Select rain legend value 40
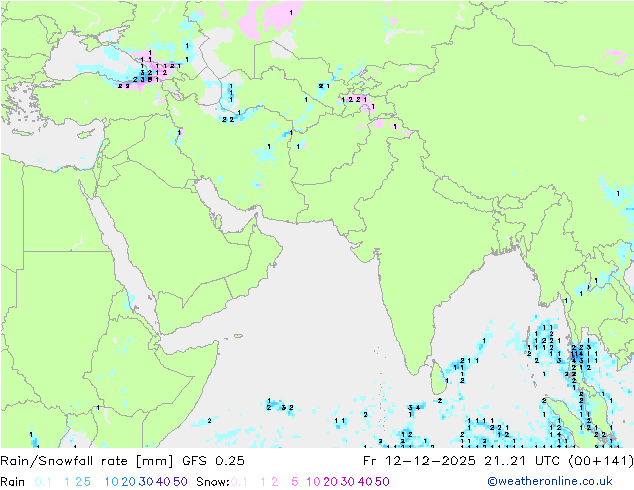The image size is (634, 490). (163, 482)
